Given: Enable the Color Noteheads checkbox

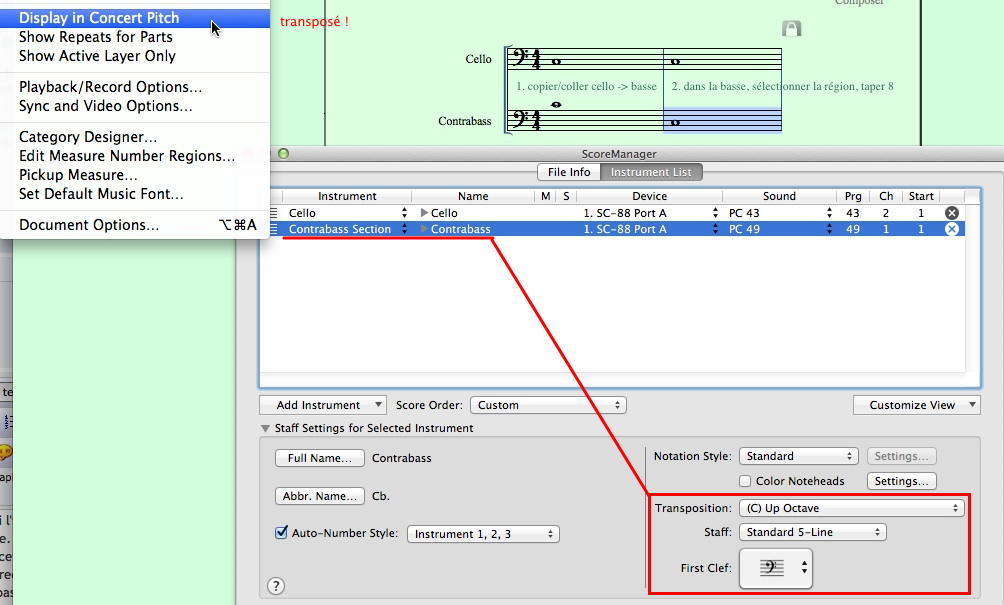Looking at the screenshot, I should point(745,481).
